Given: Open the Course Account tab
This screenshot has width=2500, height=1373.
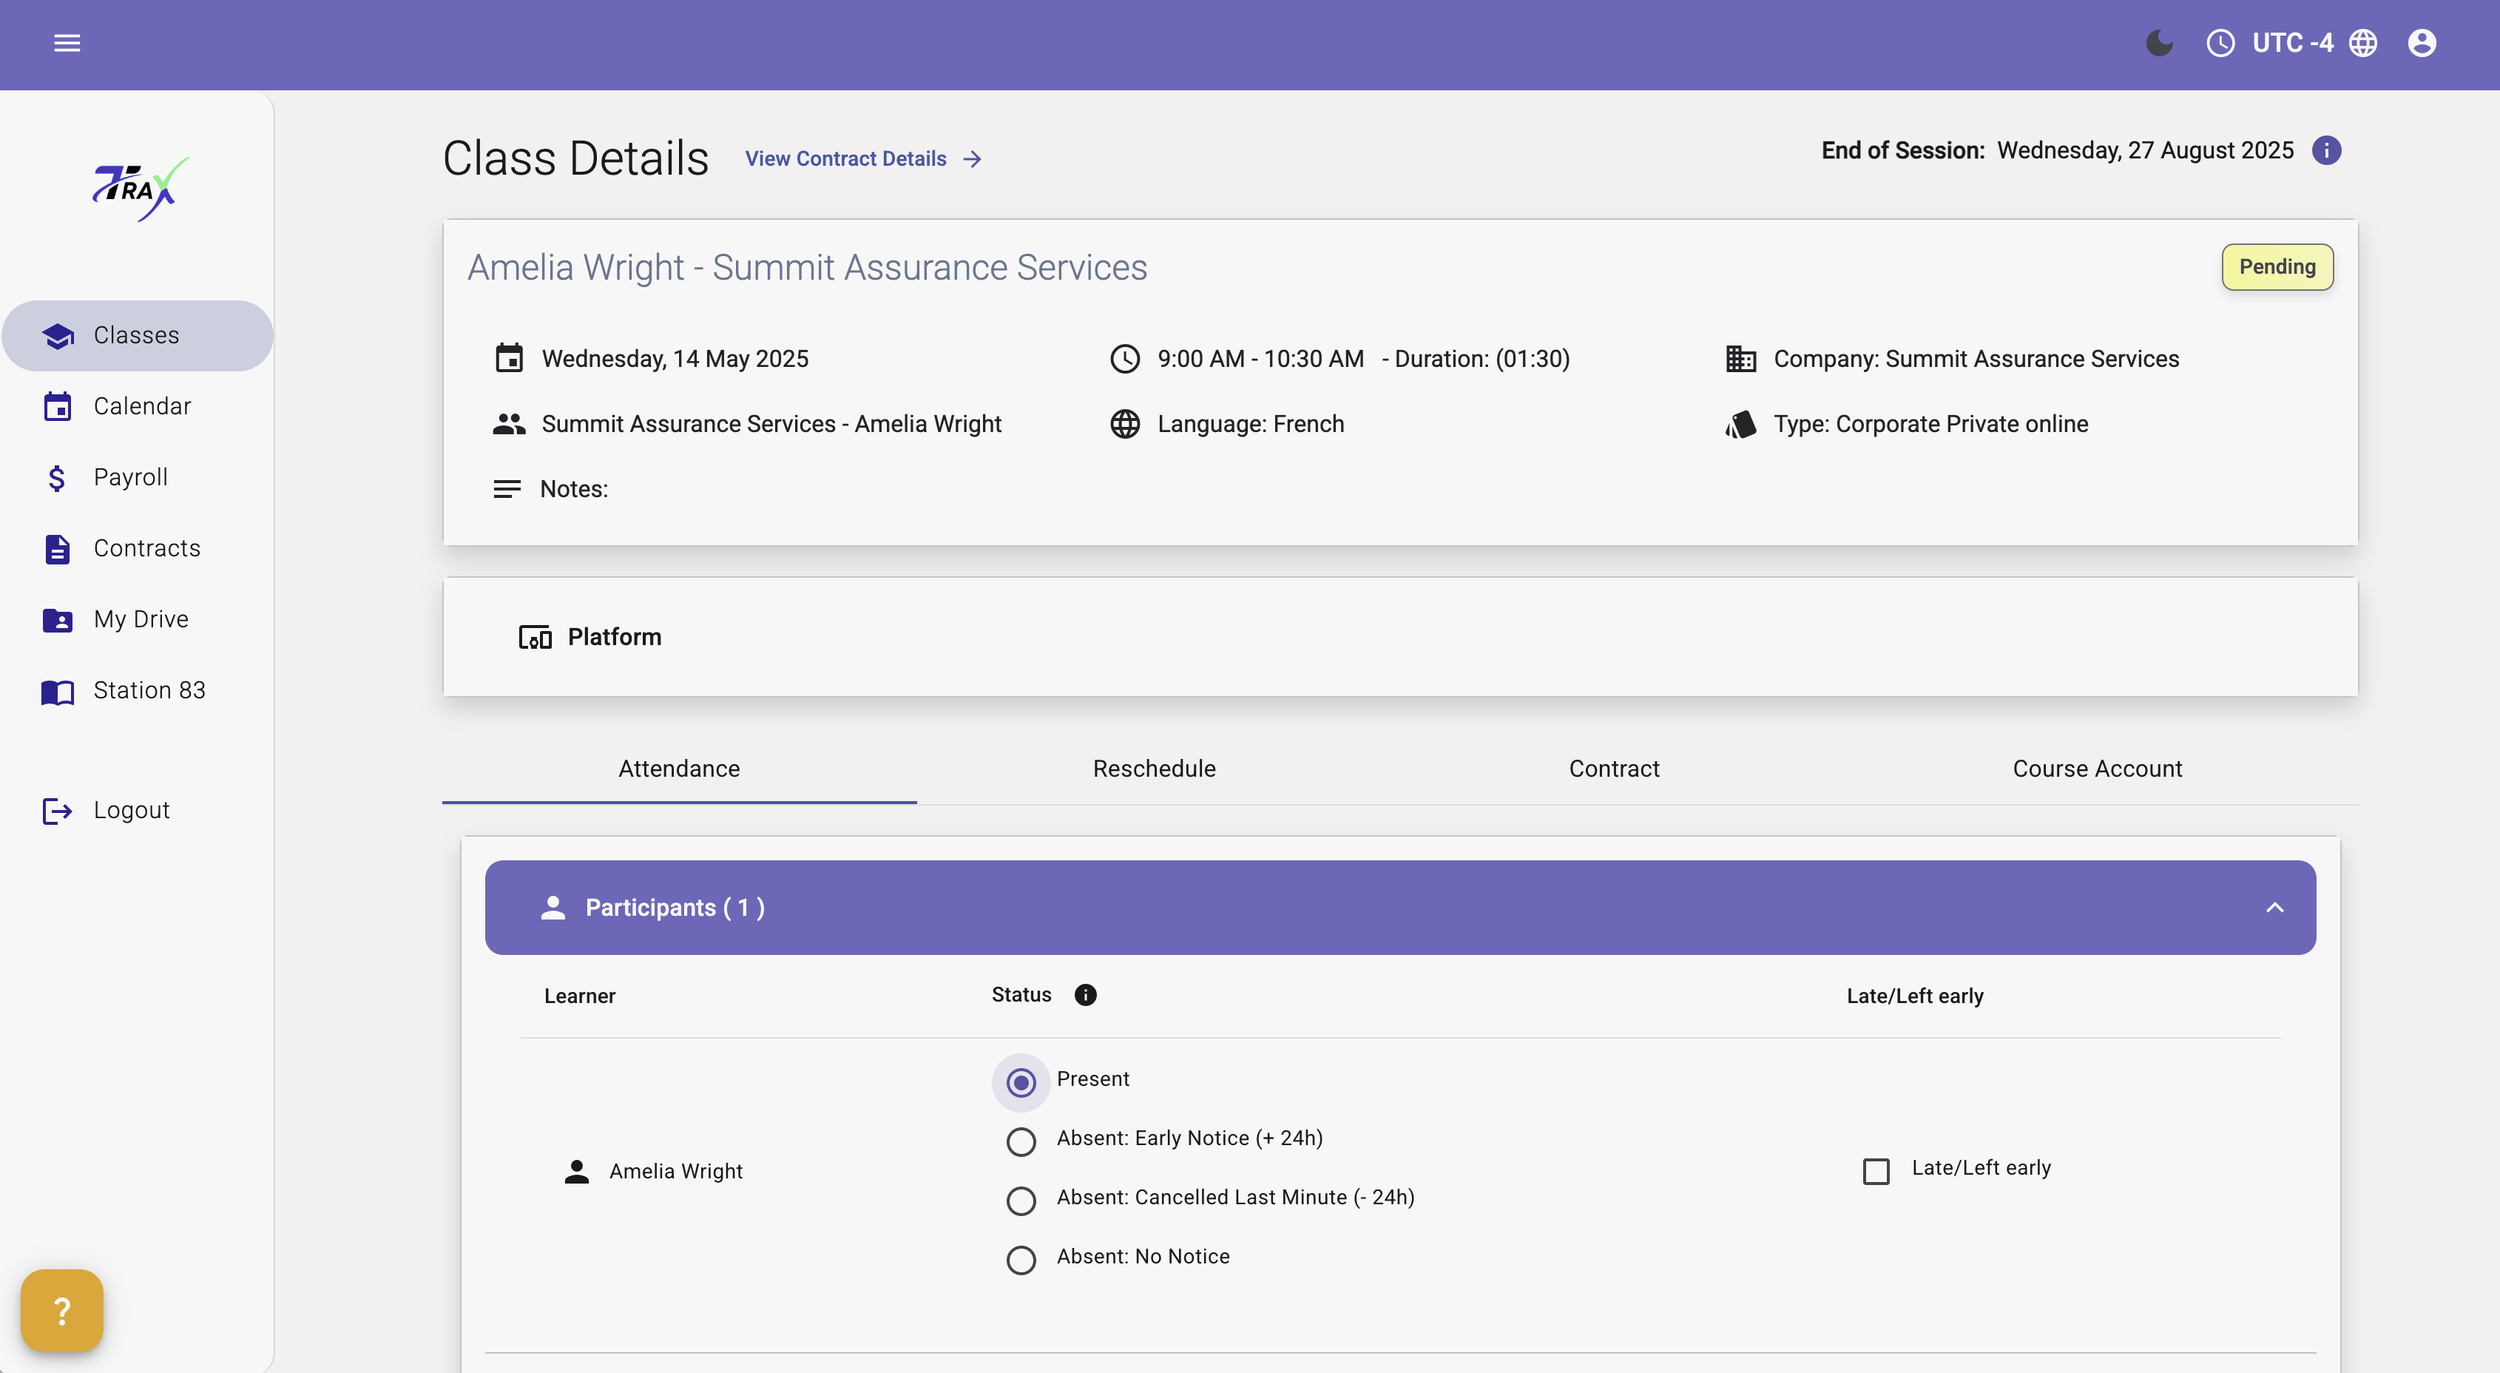Looking at the screenshot, I should click(x=2097, y=769).
